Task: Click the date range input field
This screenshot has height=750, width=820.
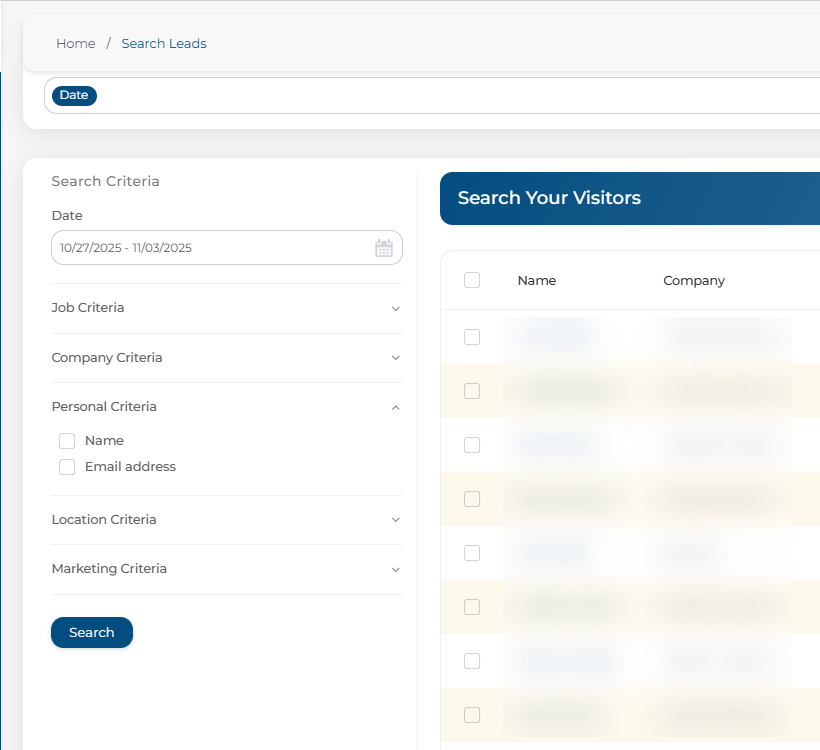Action: click(210, 248)
